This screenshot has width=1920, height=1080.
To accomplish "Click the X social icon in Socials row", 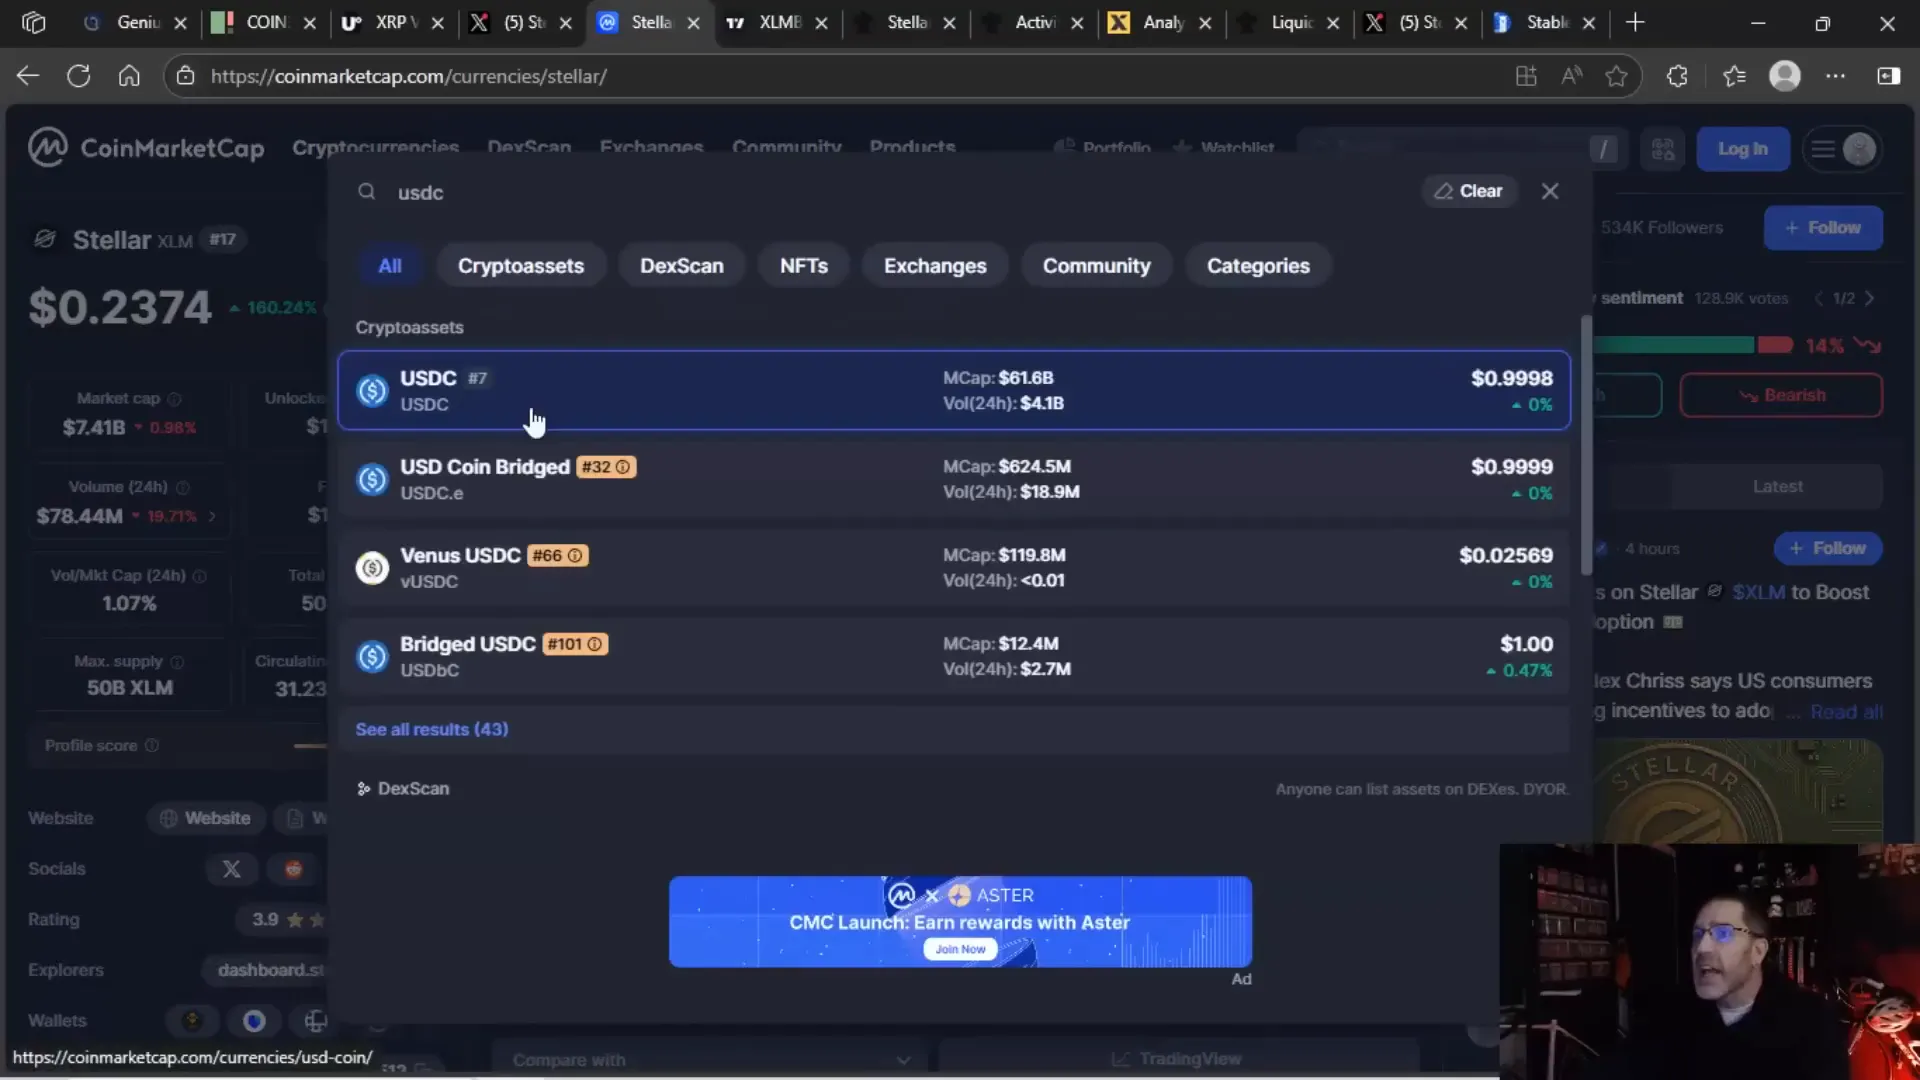I will coord(231,869).
